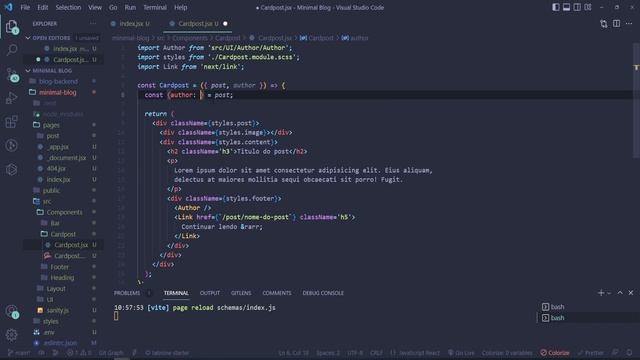
Task: Collapse the pages folder
Action: [x=51, y=125]
